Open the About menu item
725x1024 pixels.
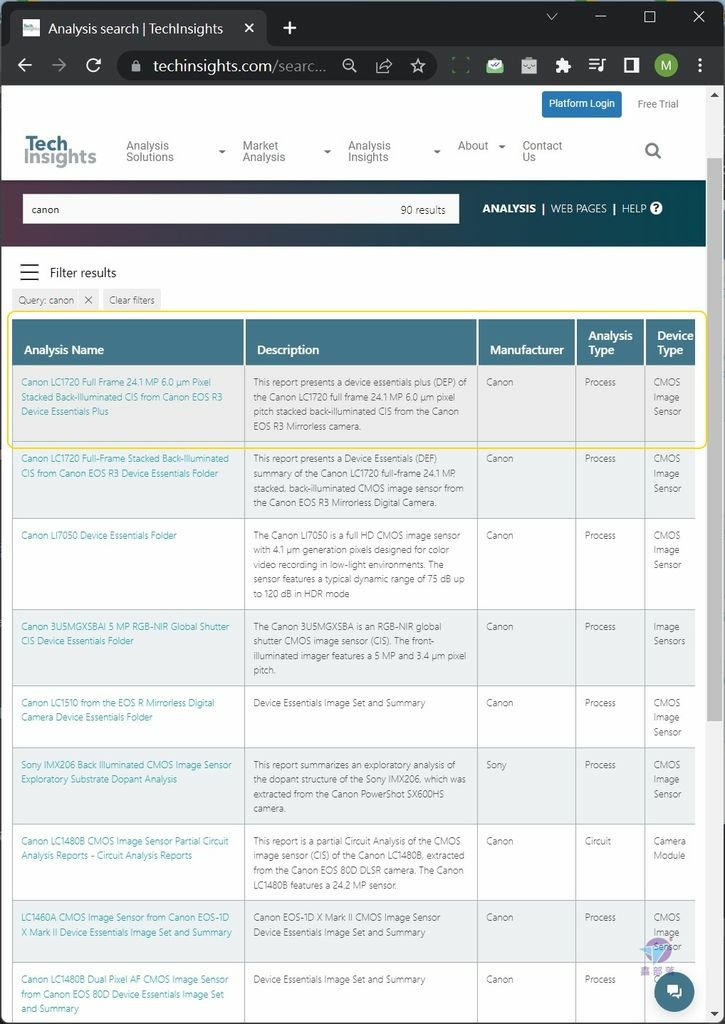(473, 146)
